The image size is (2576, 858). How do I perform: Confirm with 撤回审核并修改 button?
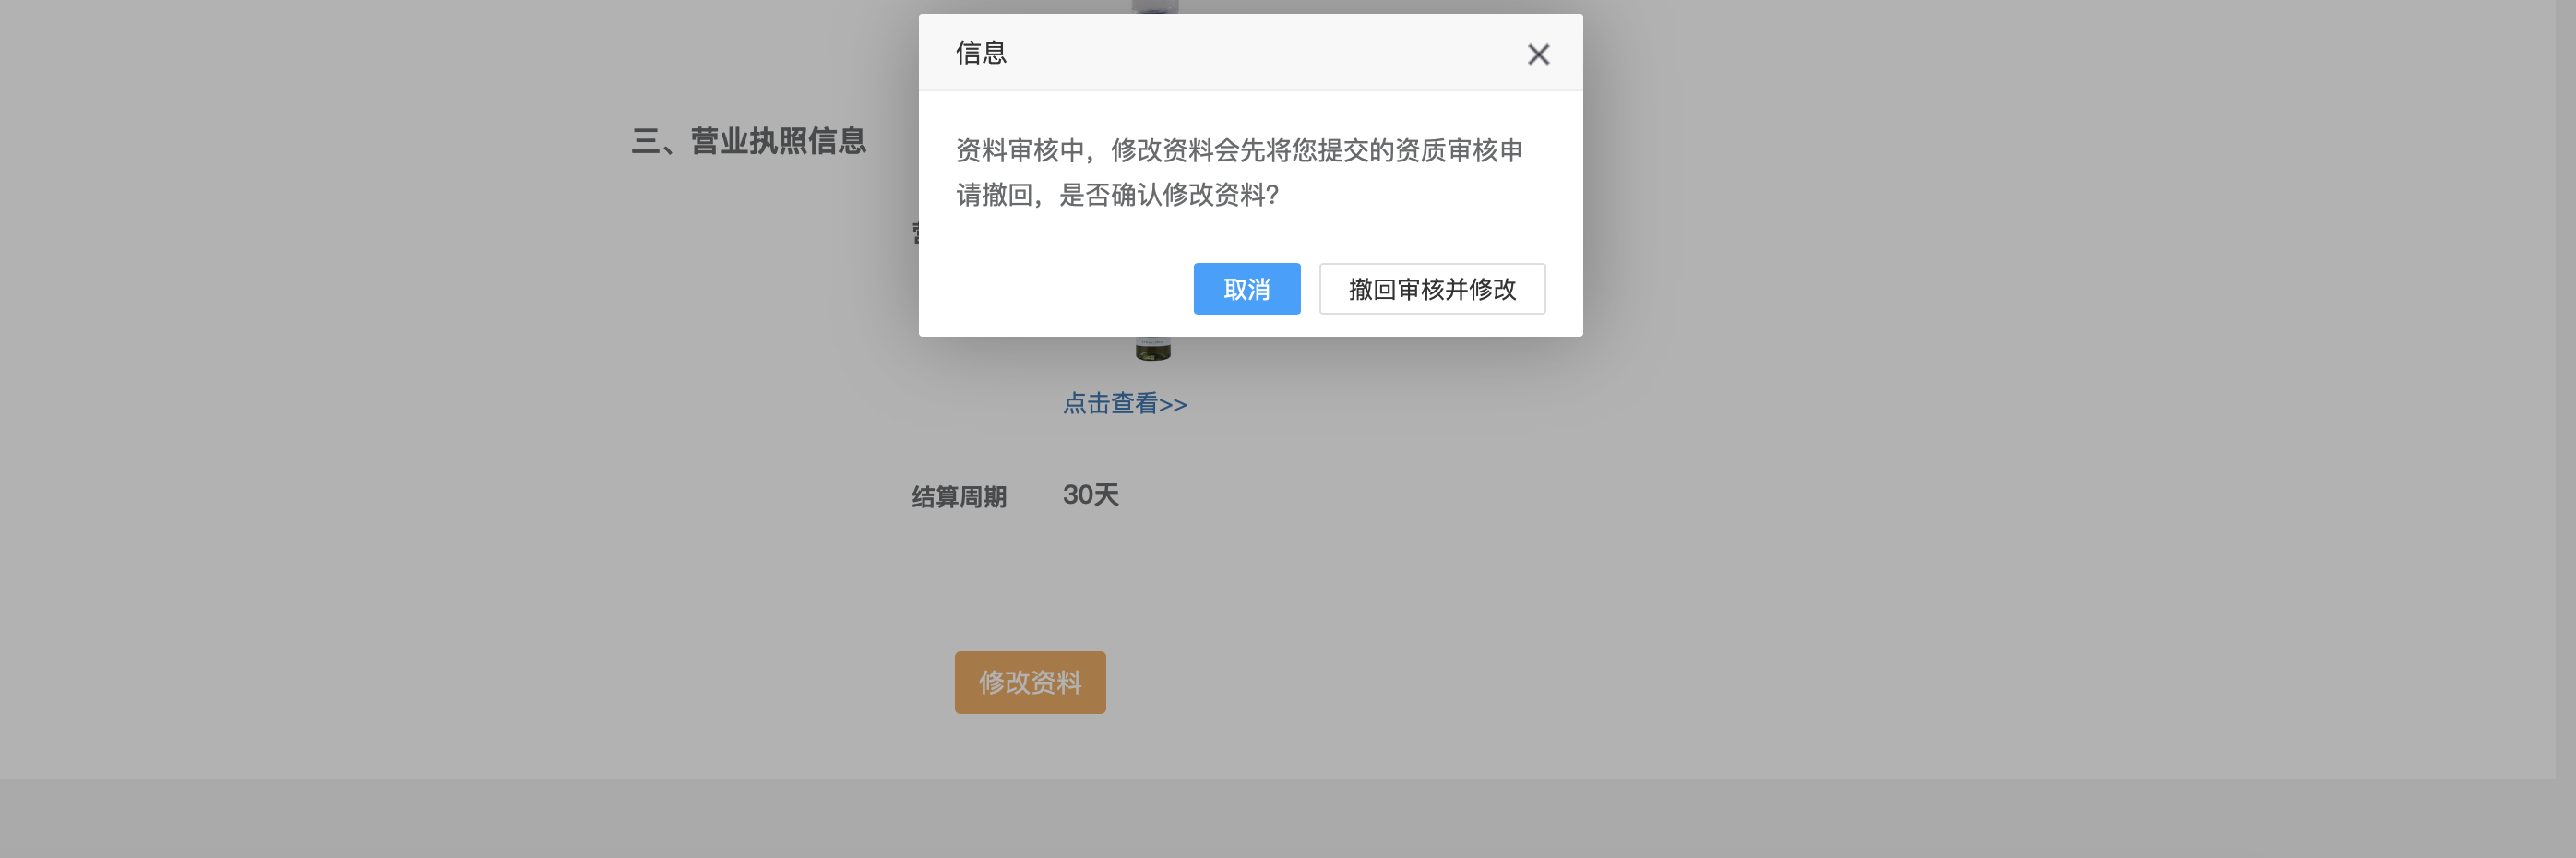click(x=1432, y=289)
